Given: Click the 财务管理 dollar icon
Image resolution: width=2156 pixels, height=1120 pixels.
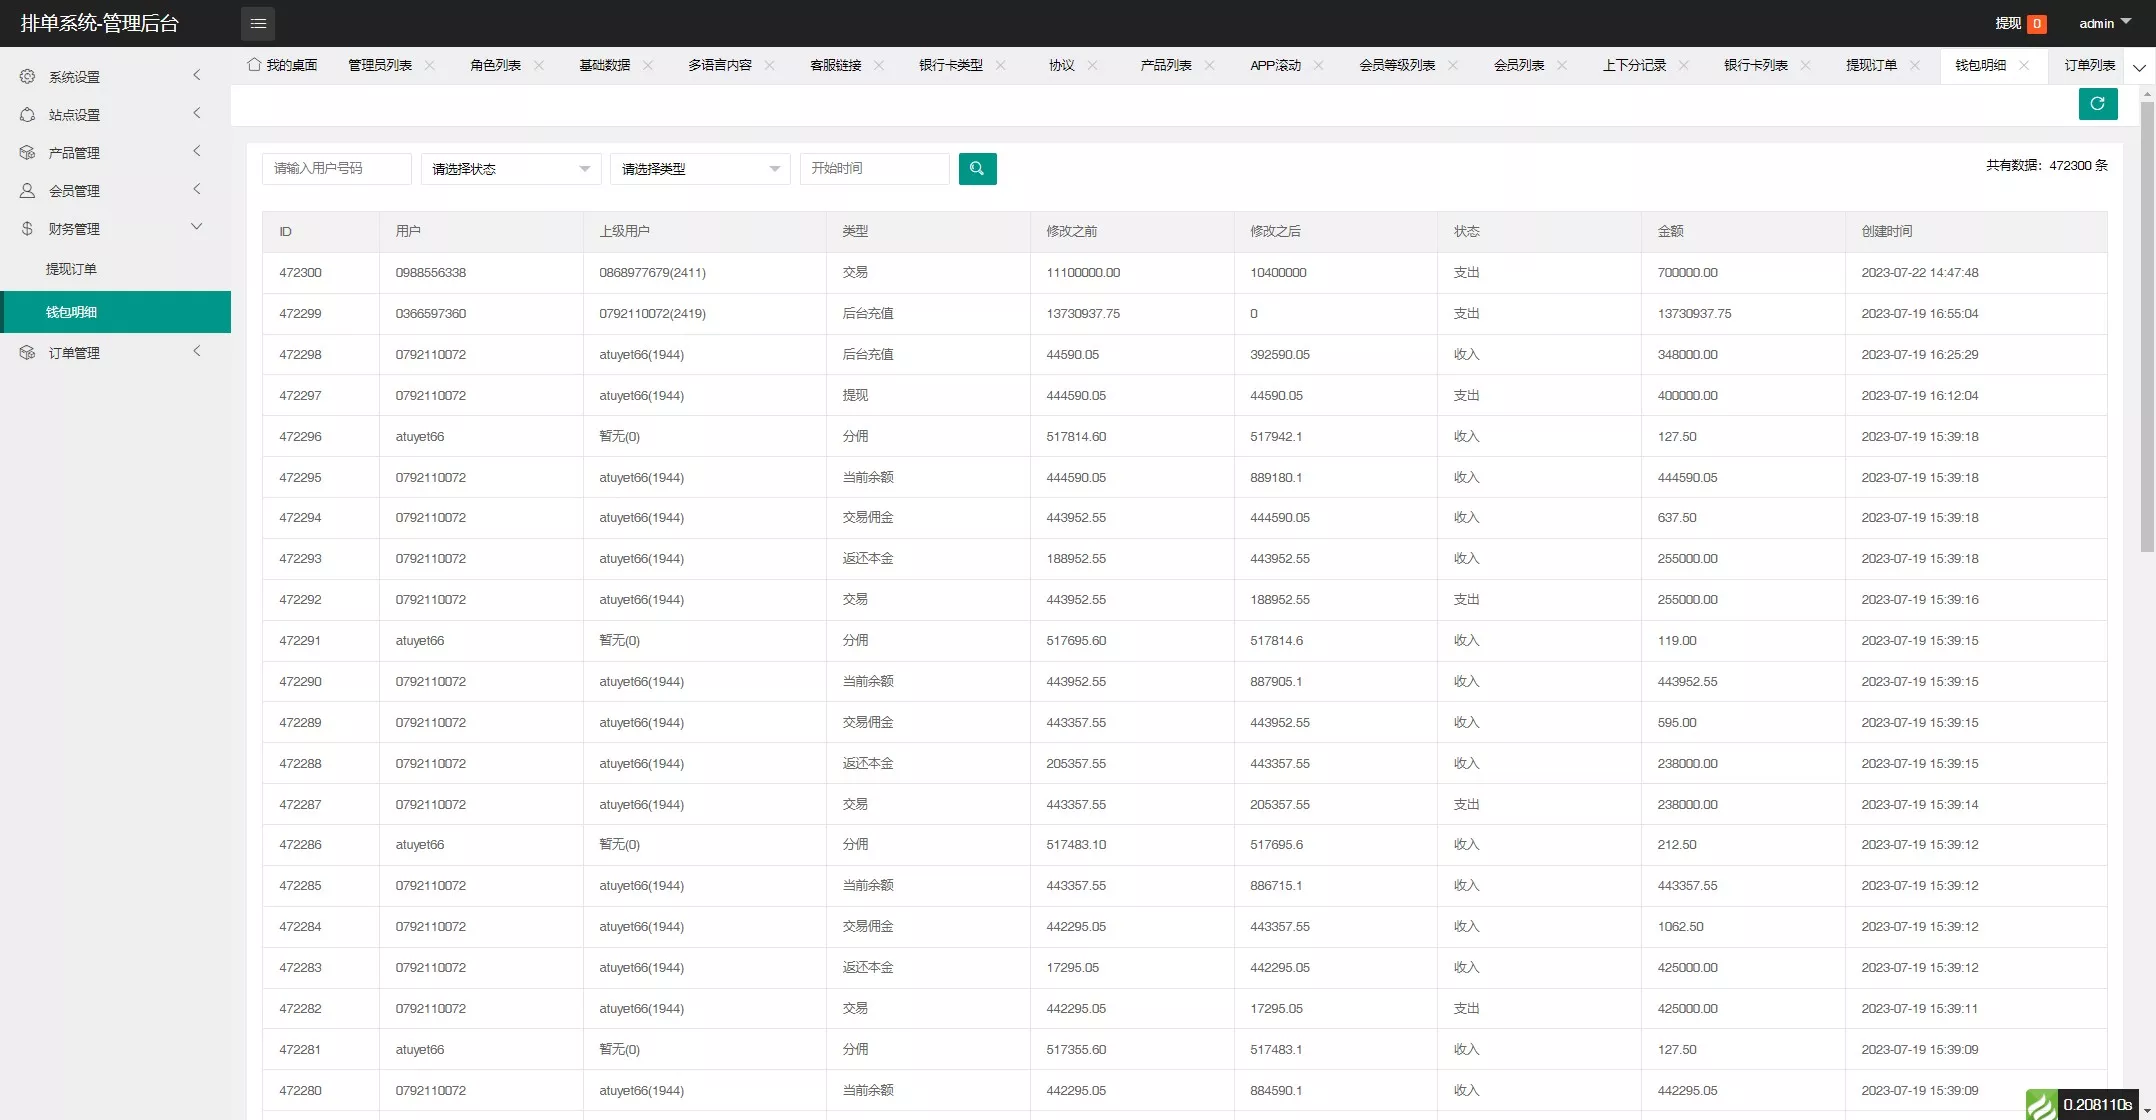Looking at the screenshot, I should coord(28,228).
